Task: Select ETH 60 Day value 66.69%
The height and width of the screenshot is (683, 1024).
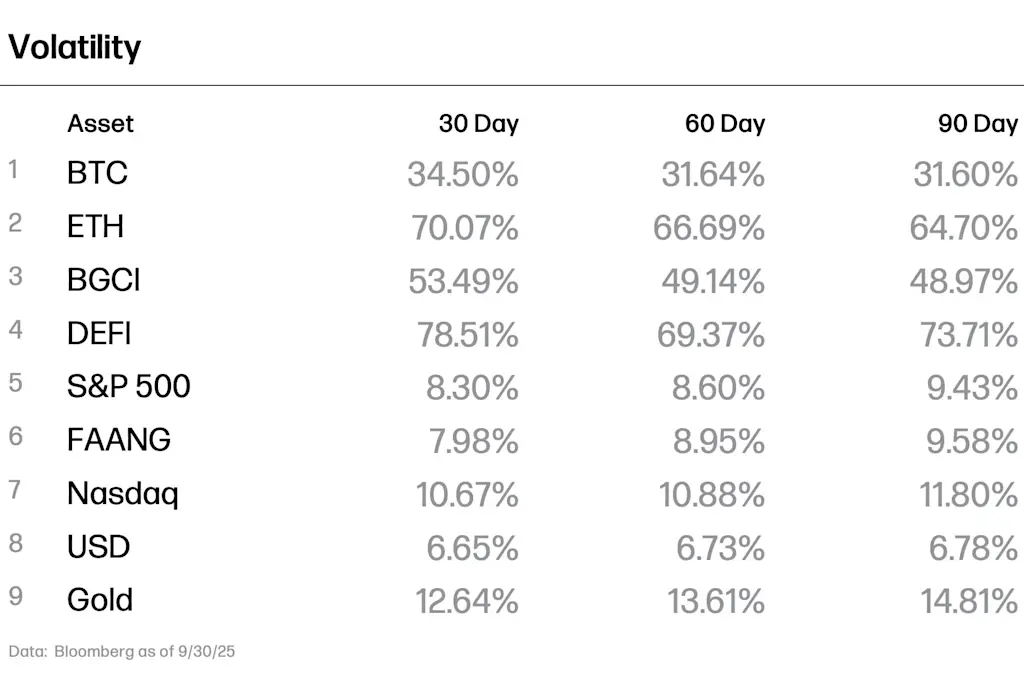Action: click(709, 228)
